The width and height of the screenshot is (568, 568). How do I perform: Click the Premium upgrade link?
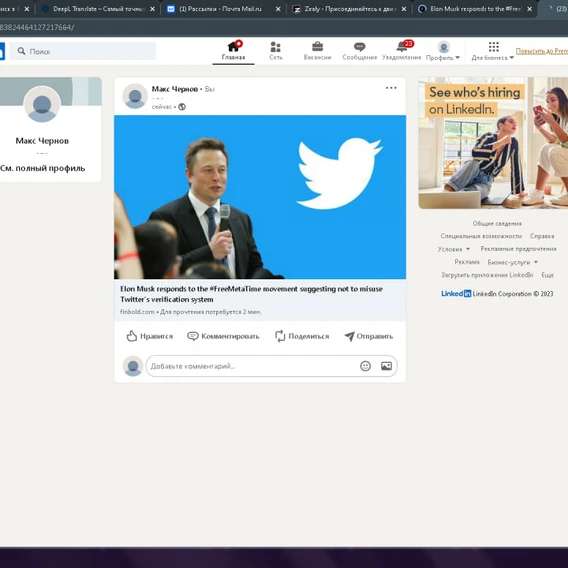click(542, 51)
